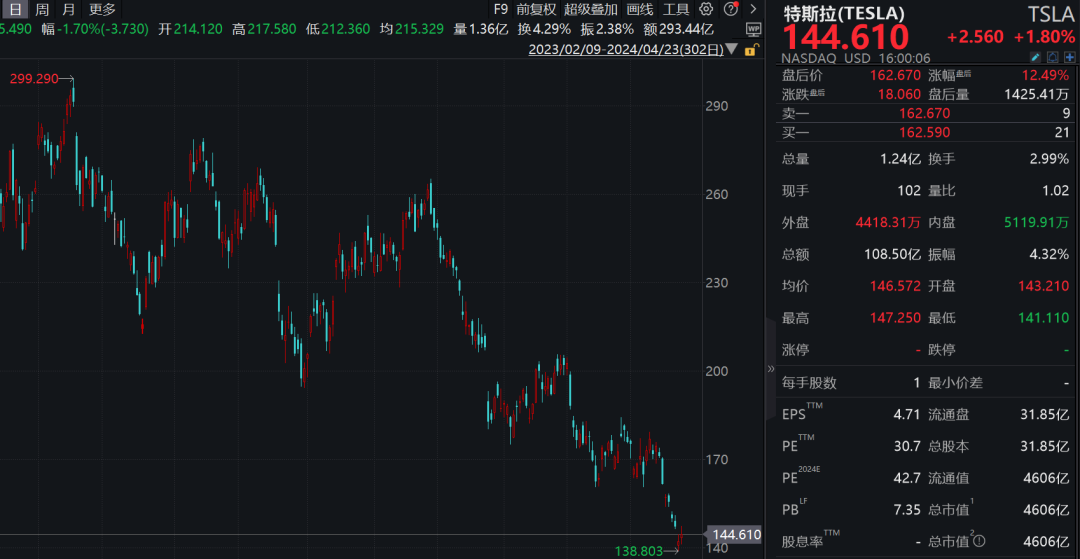Click the 最高 value 147.250
1080x559 pixels.
coord(895,318)
